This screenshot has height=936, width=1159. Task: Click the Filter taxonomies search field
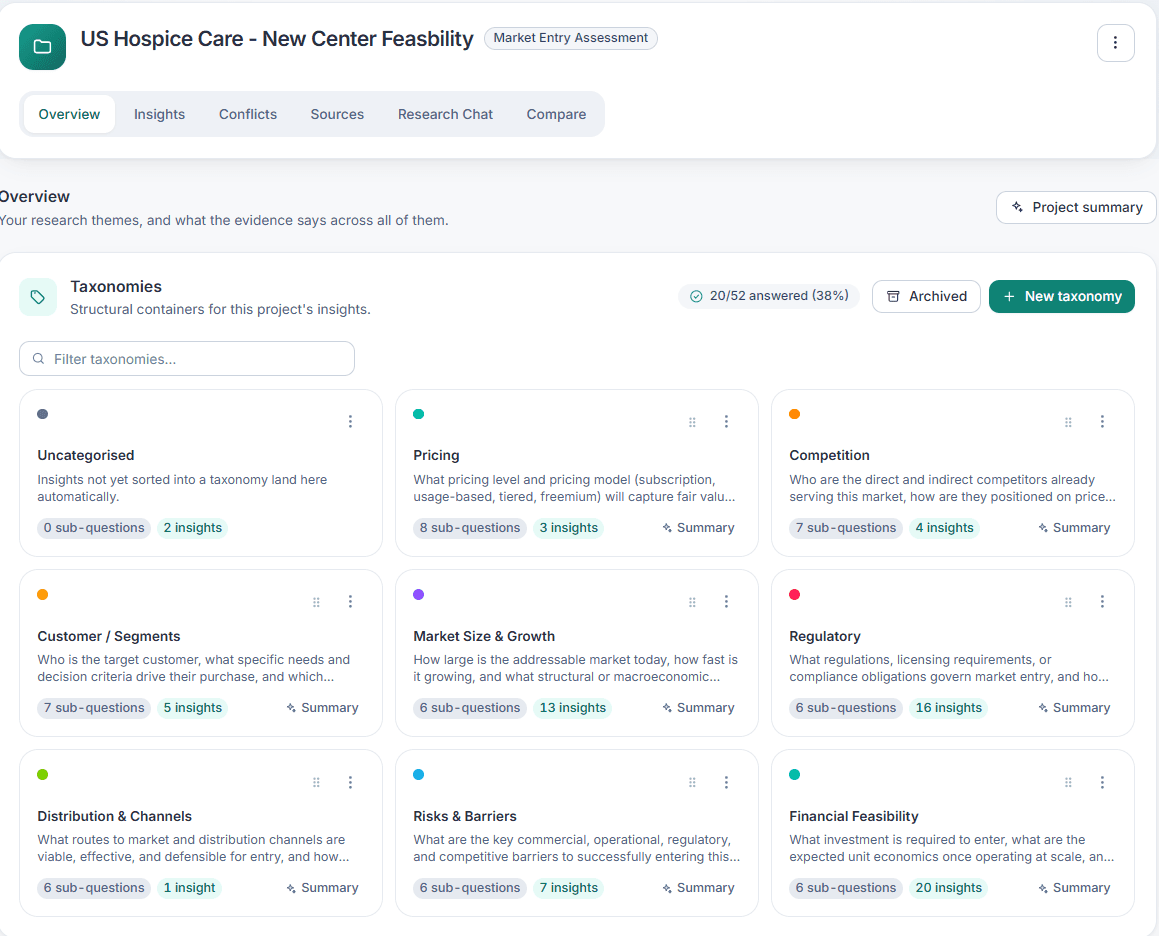click(x=187, y=359)
